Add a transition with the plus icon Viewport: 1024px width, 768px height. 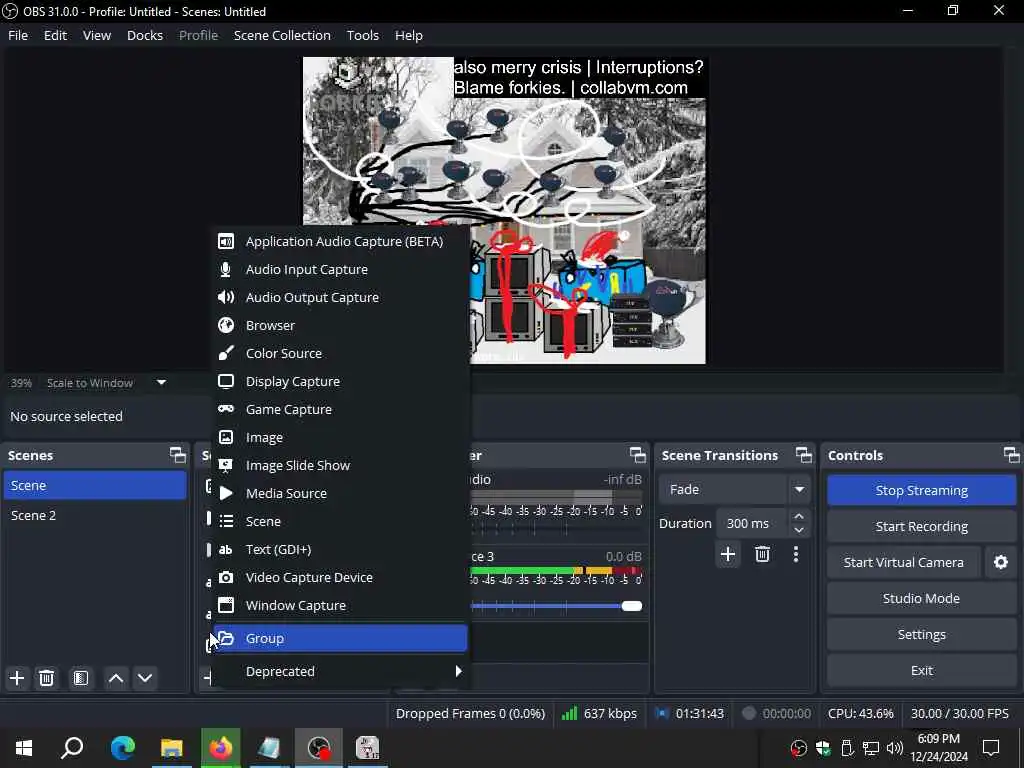(x=728, y=554)
